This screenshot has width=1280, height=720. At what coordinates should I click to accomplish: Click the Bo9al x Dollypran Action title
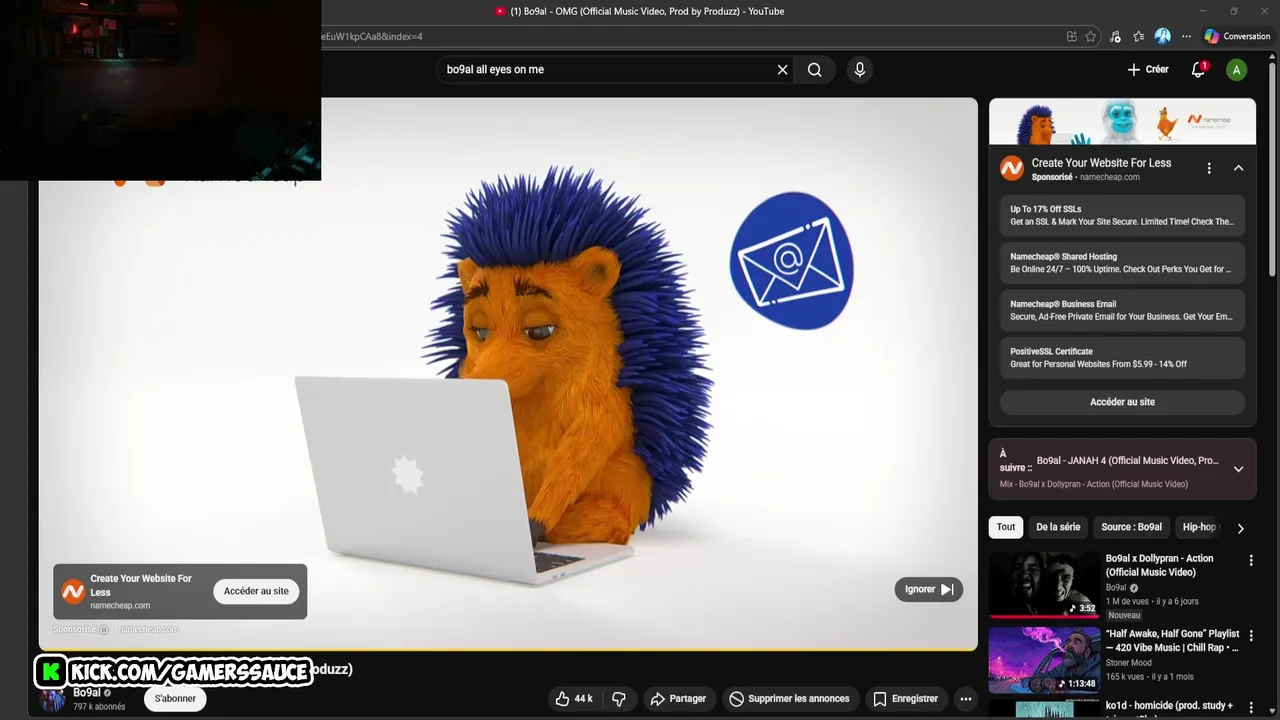(x=1159, y=565)
